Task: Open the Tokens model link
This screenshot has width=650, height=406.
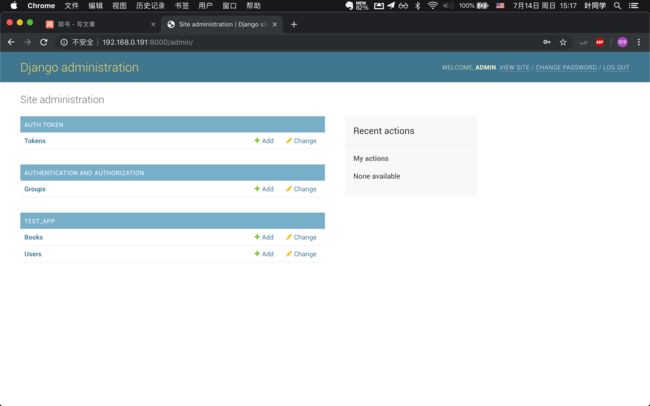Action: click(x=35, y=141)
